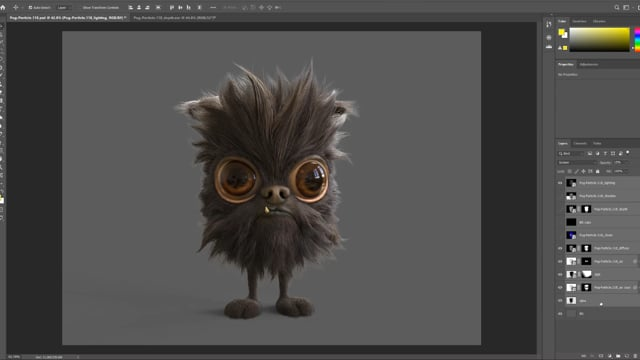640x360 pixels.
Task: Click the foreground color swatch in Color panel
Action: coord(561,32)
